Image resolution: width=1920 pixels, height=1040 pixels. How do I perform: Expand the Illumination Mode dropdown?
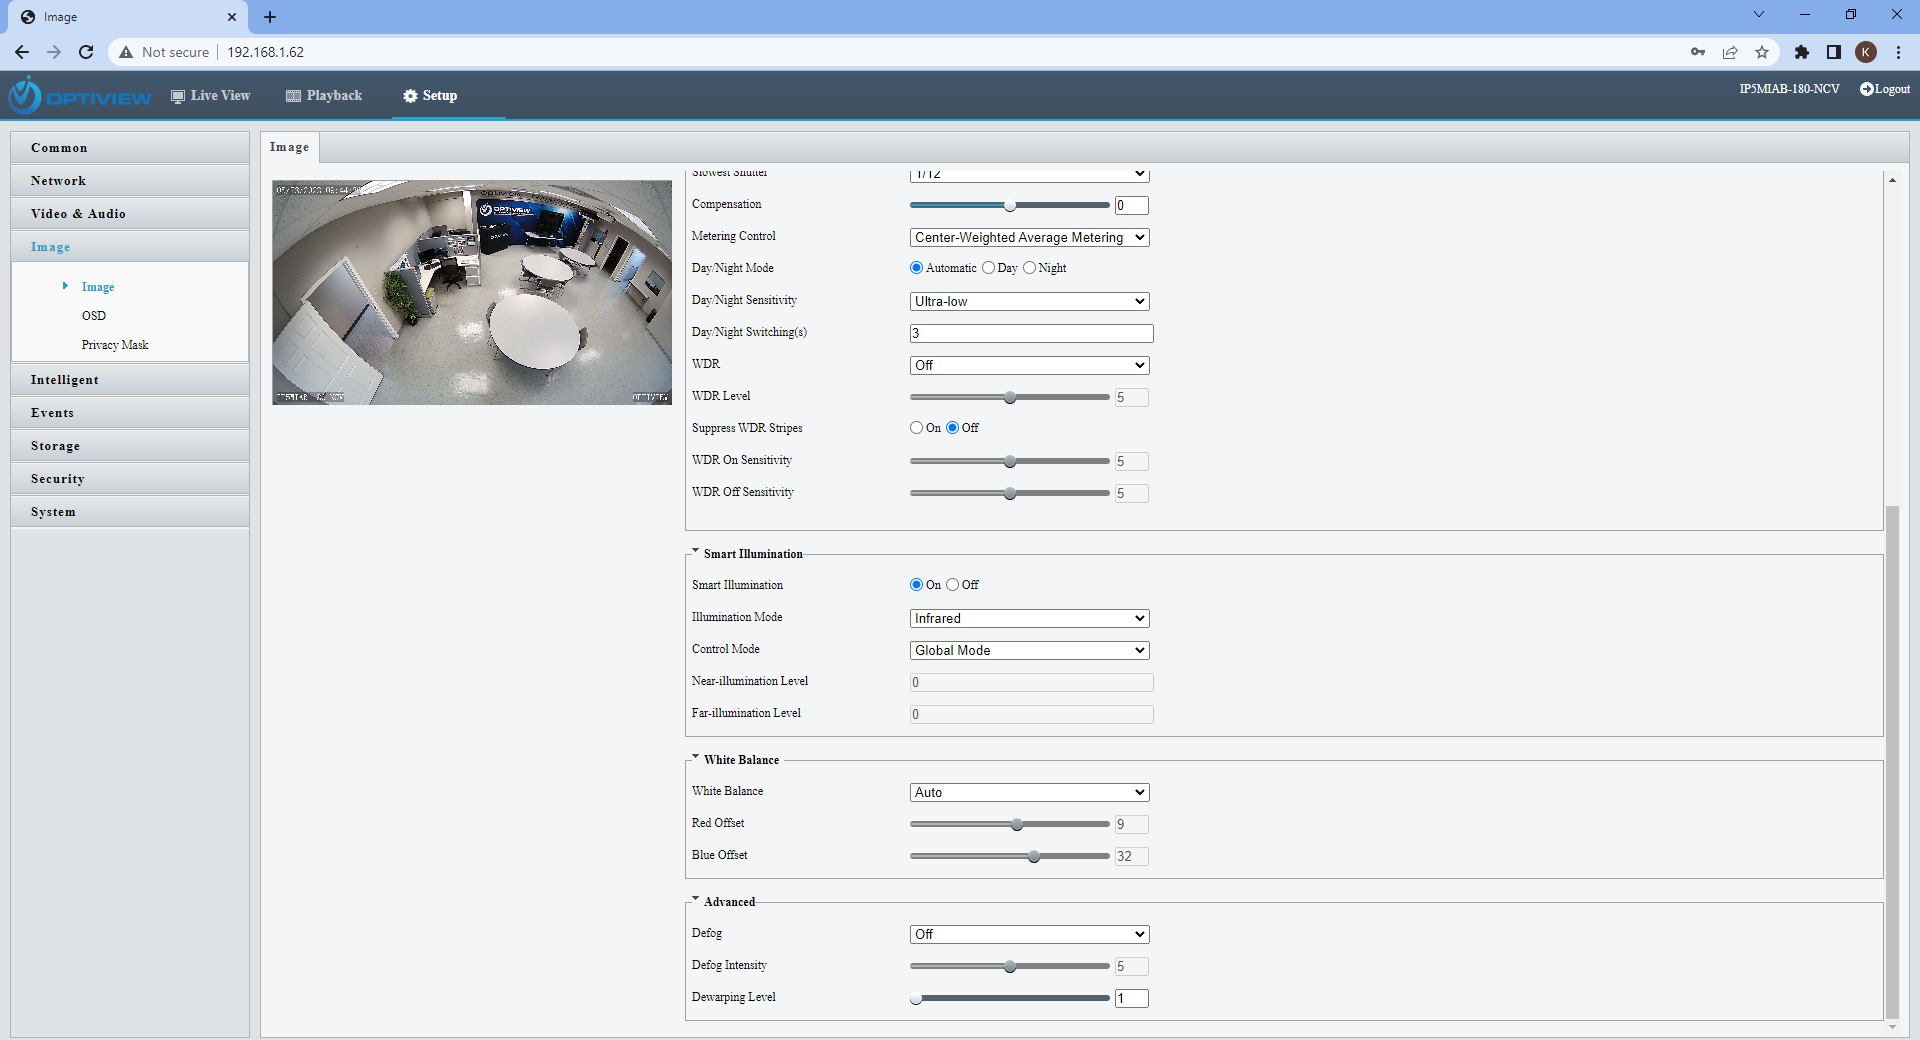click(1029, 619)
